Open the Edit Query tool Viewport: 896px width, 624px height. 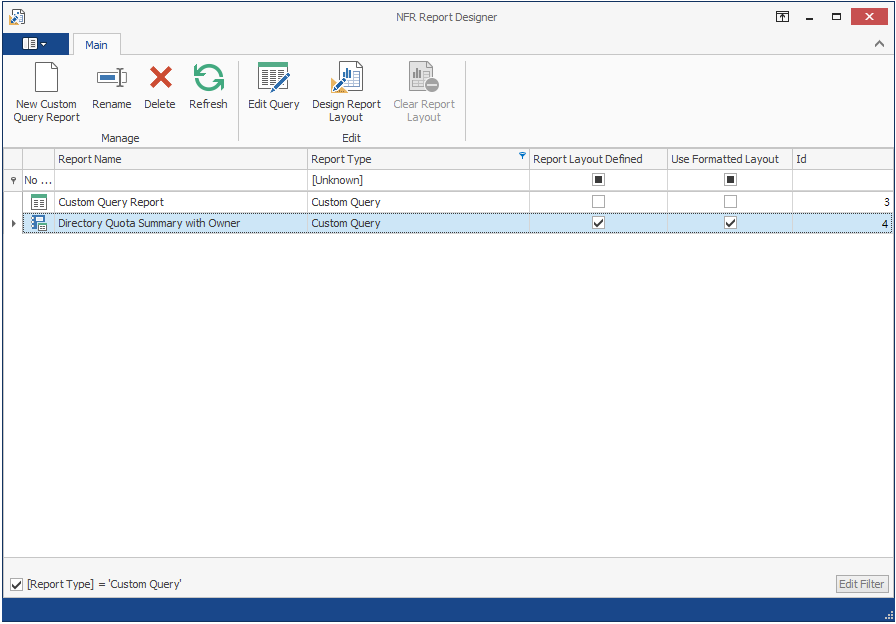pyautogui.click(x=273, y=79)
